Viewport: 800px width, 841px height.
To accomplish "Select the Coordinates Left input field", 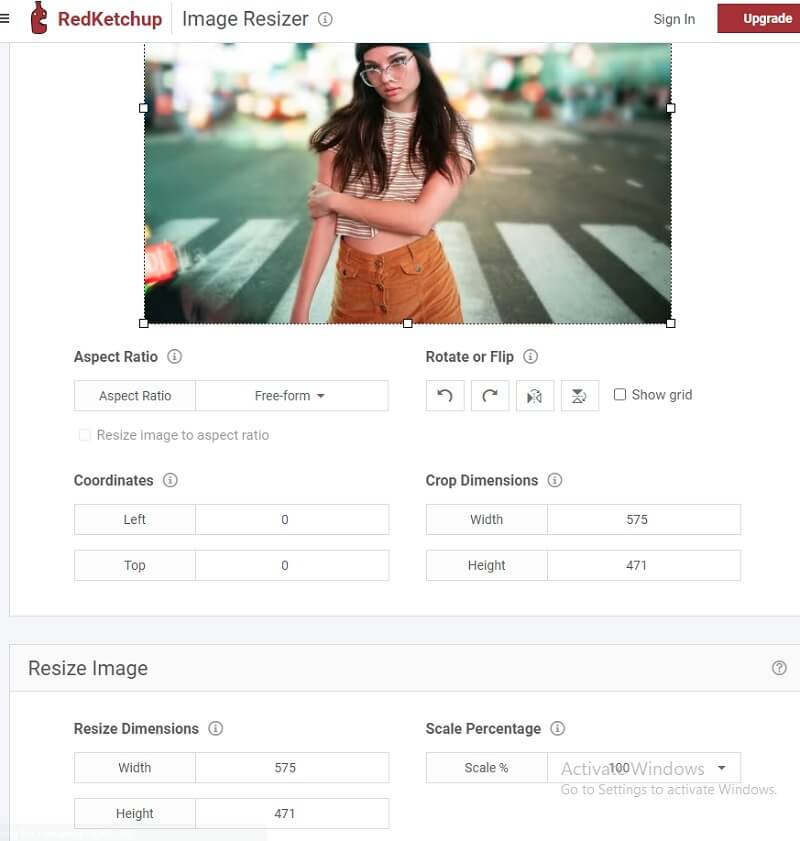I will coord(291,520).
